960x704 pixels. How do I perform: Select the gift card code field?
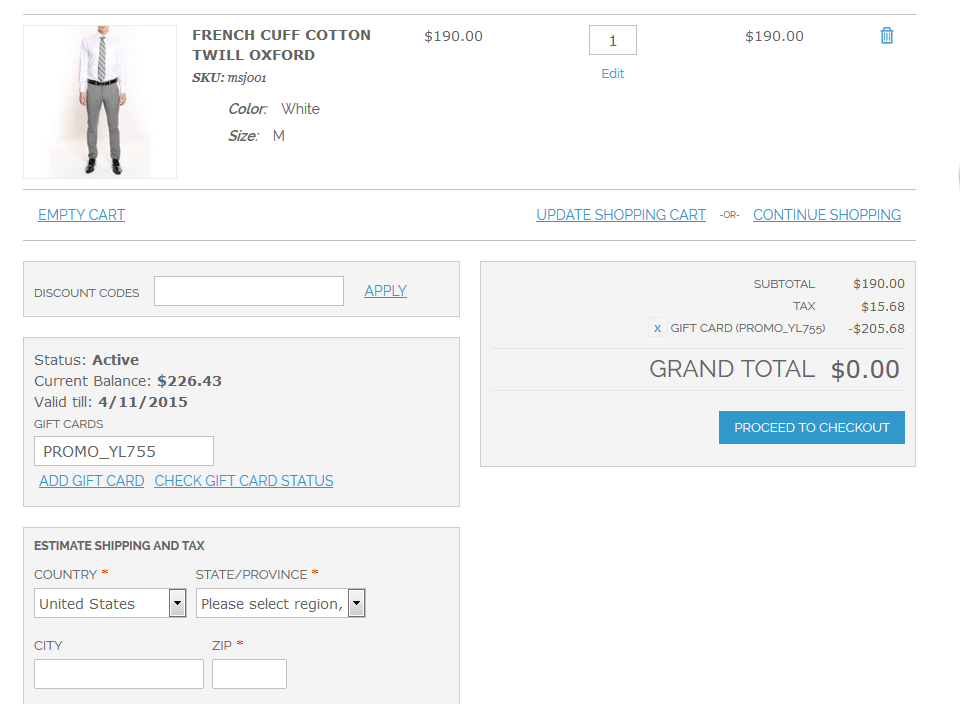[123, 450]
